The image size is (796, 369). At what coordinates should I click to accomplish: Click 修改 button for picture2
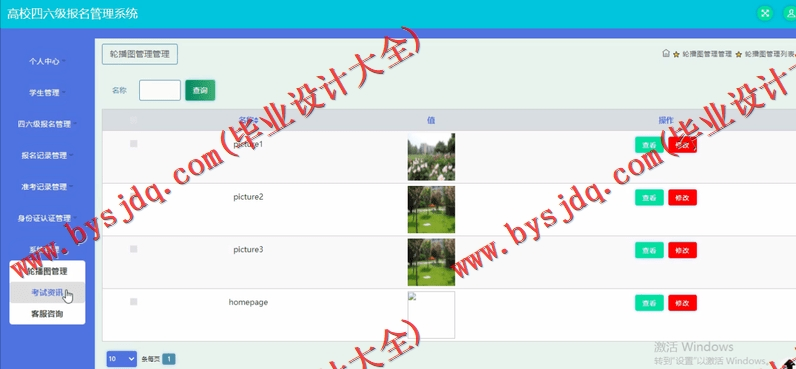pos(682,197)
